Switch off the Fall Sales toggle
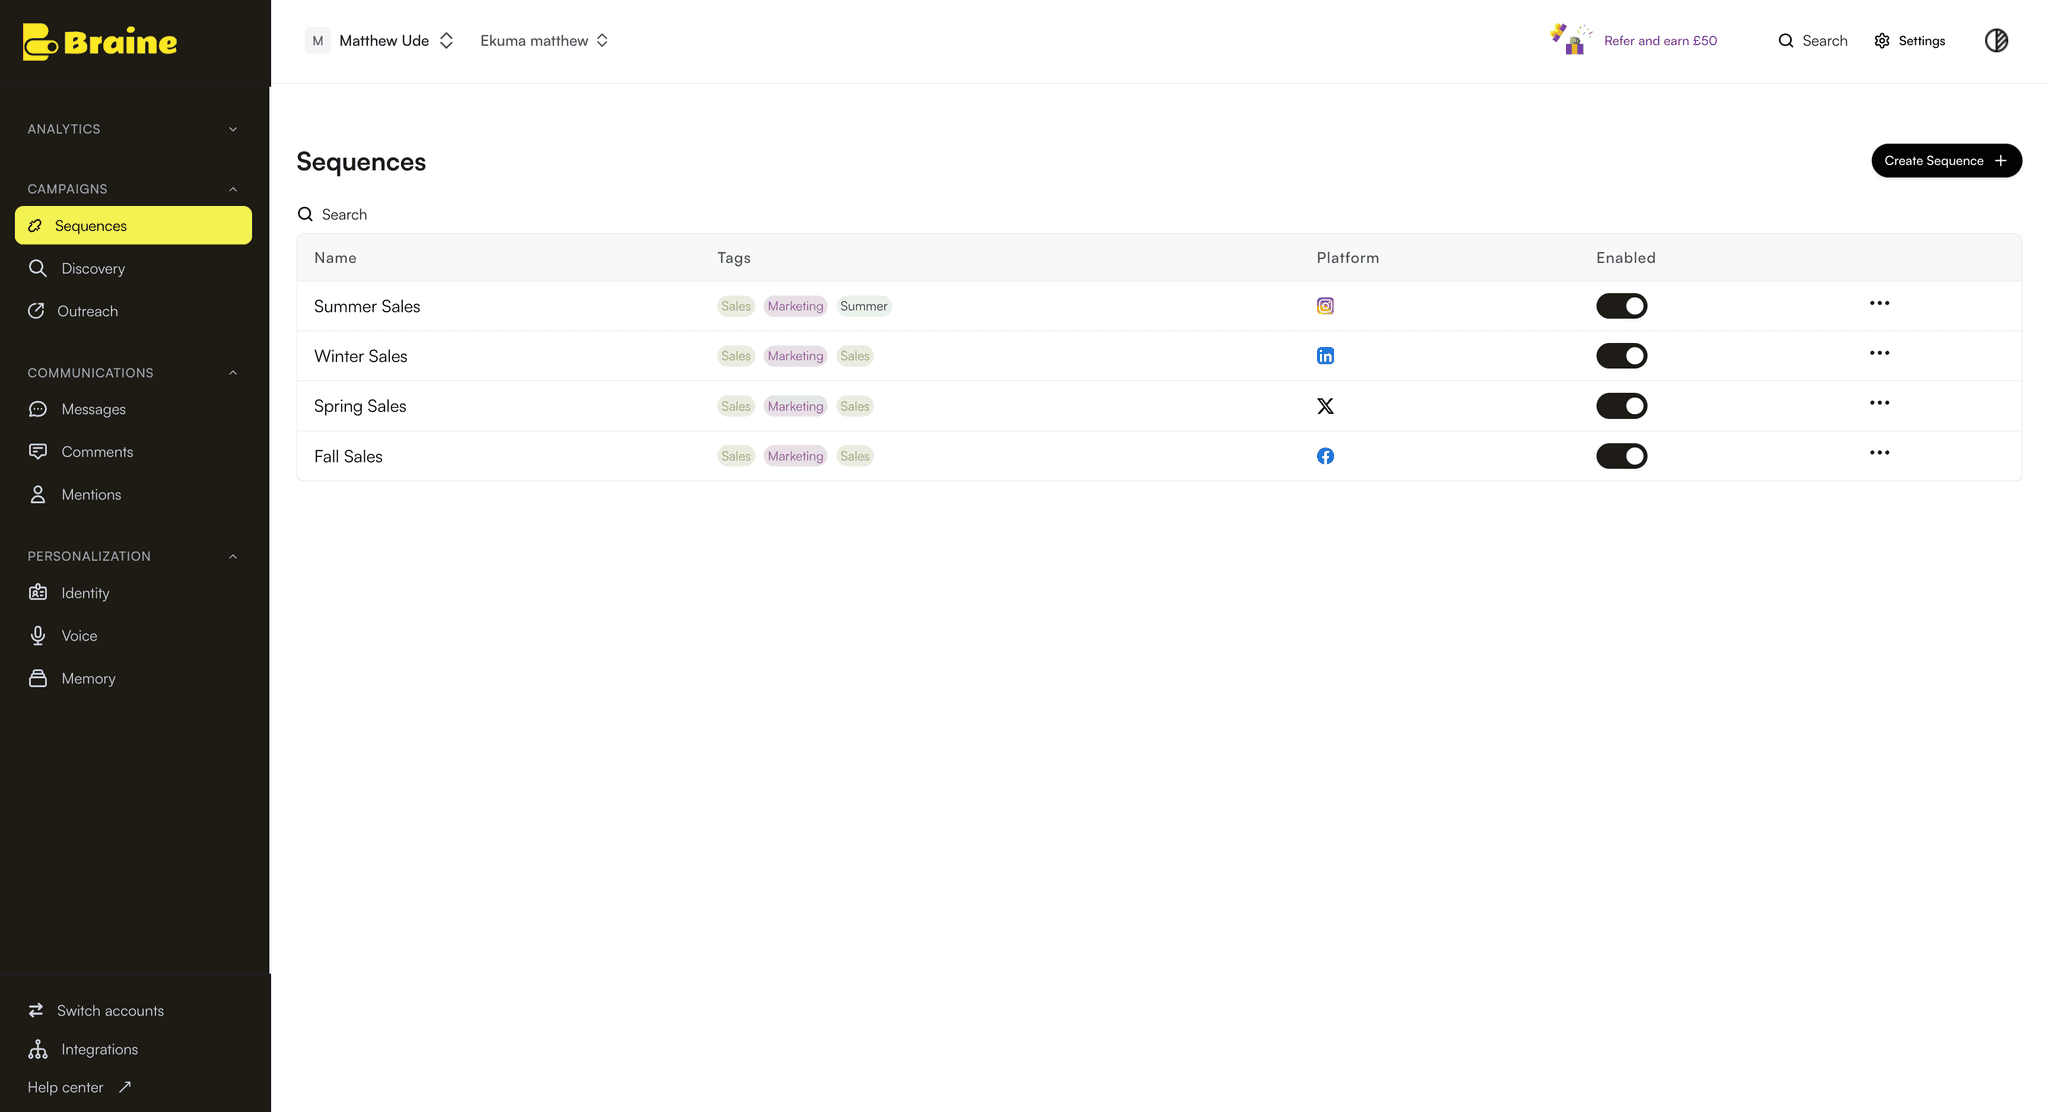The height and width of the screenshot is (1112, 2048). pyautogui.click(x=1621, y=456)
